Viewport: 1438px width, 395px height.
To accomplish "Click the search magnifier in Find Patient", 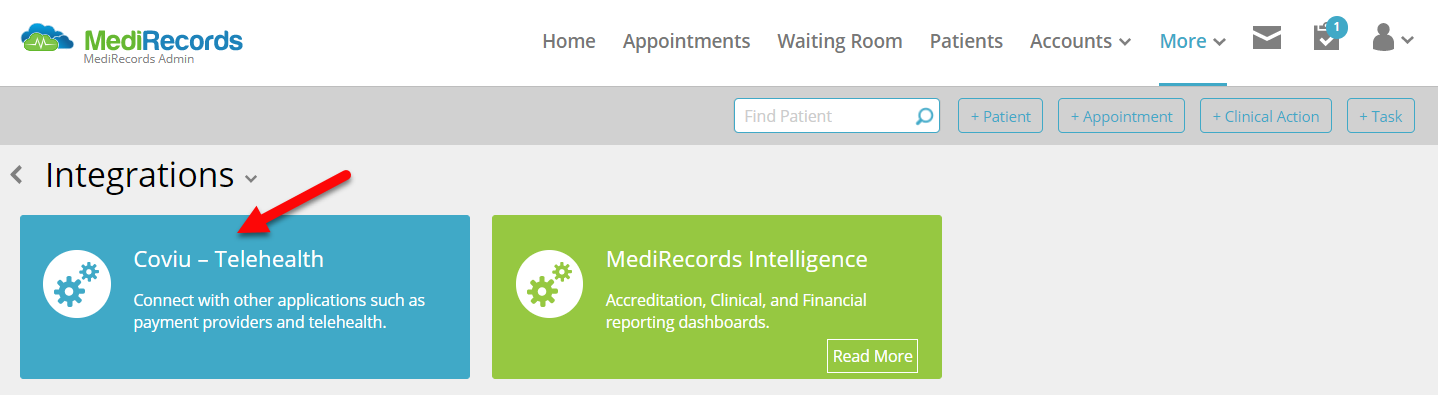I will click(924, 116).
